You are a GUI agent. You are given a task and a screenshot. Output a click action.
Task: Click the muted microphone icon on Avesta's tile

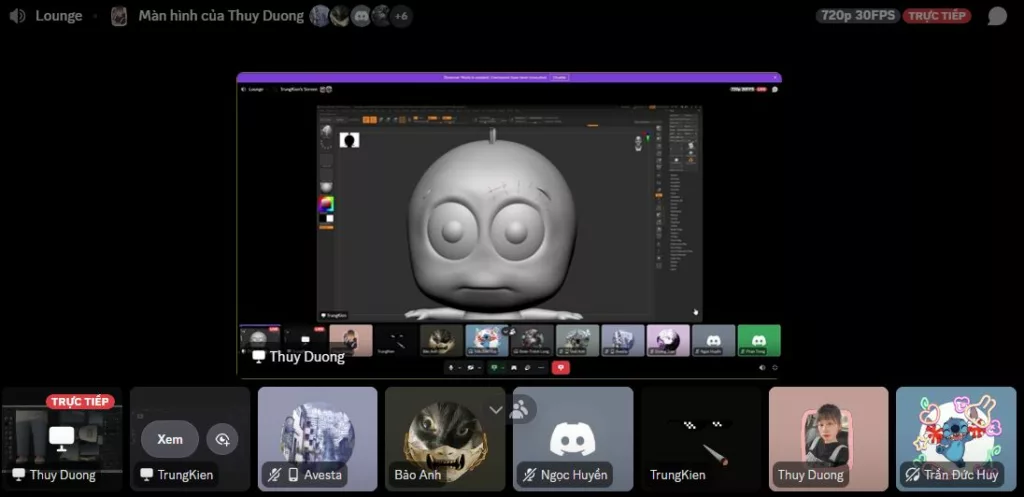(273, 475)
